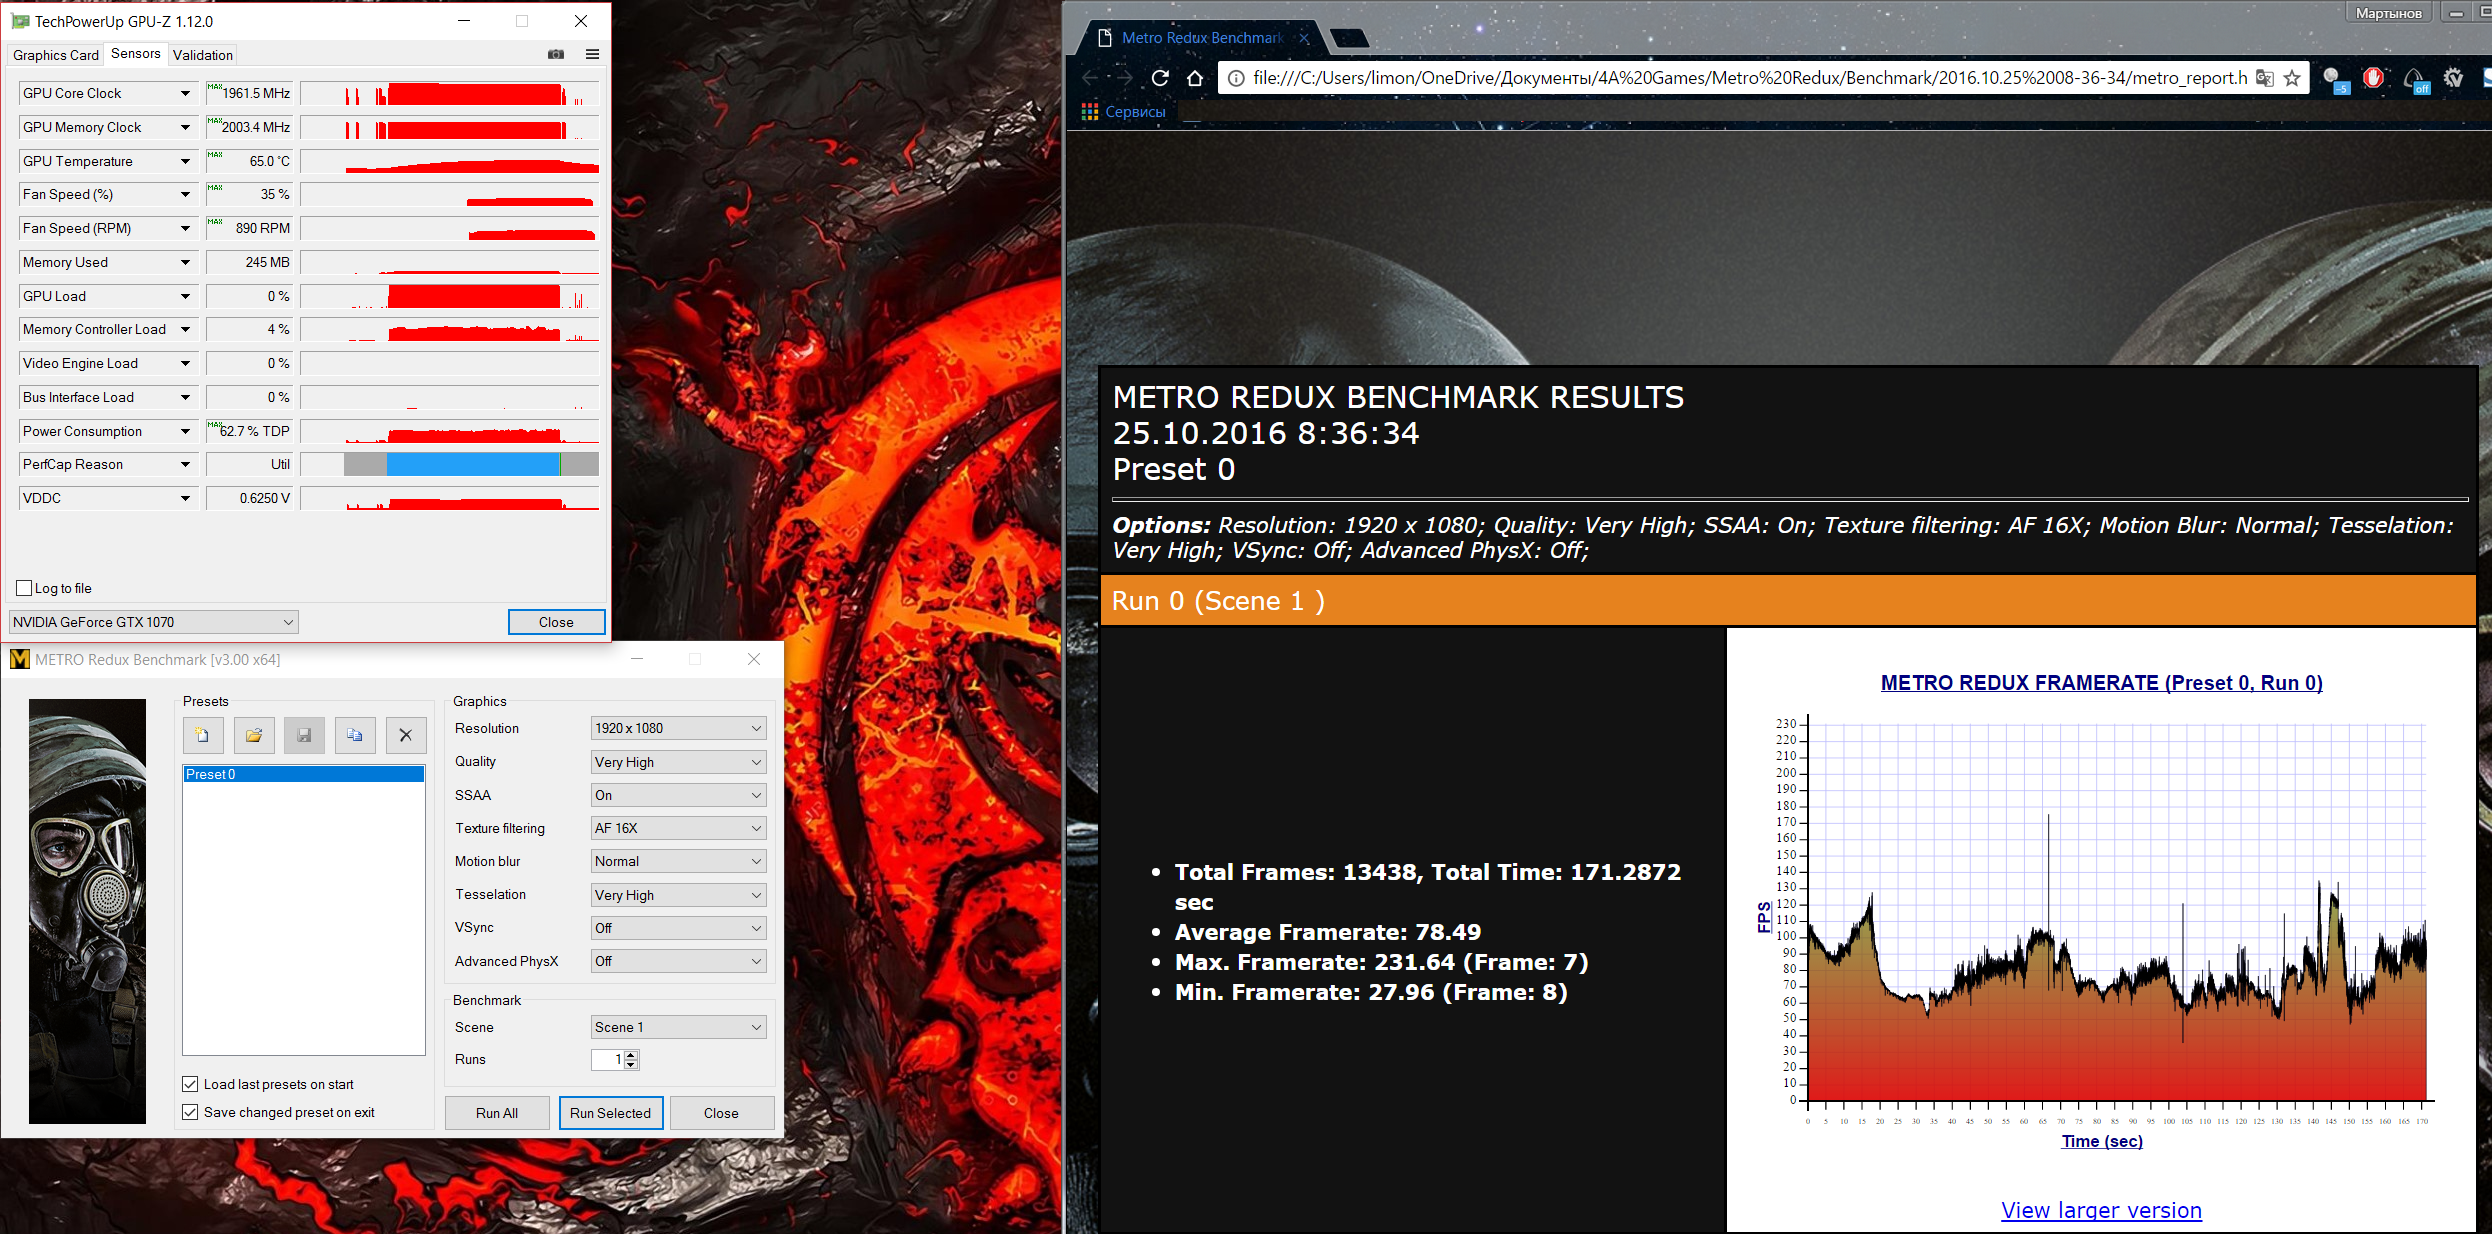Click the AdBlock red stop-hand extension icon

click(x=2373, y=78)
